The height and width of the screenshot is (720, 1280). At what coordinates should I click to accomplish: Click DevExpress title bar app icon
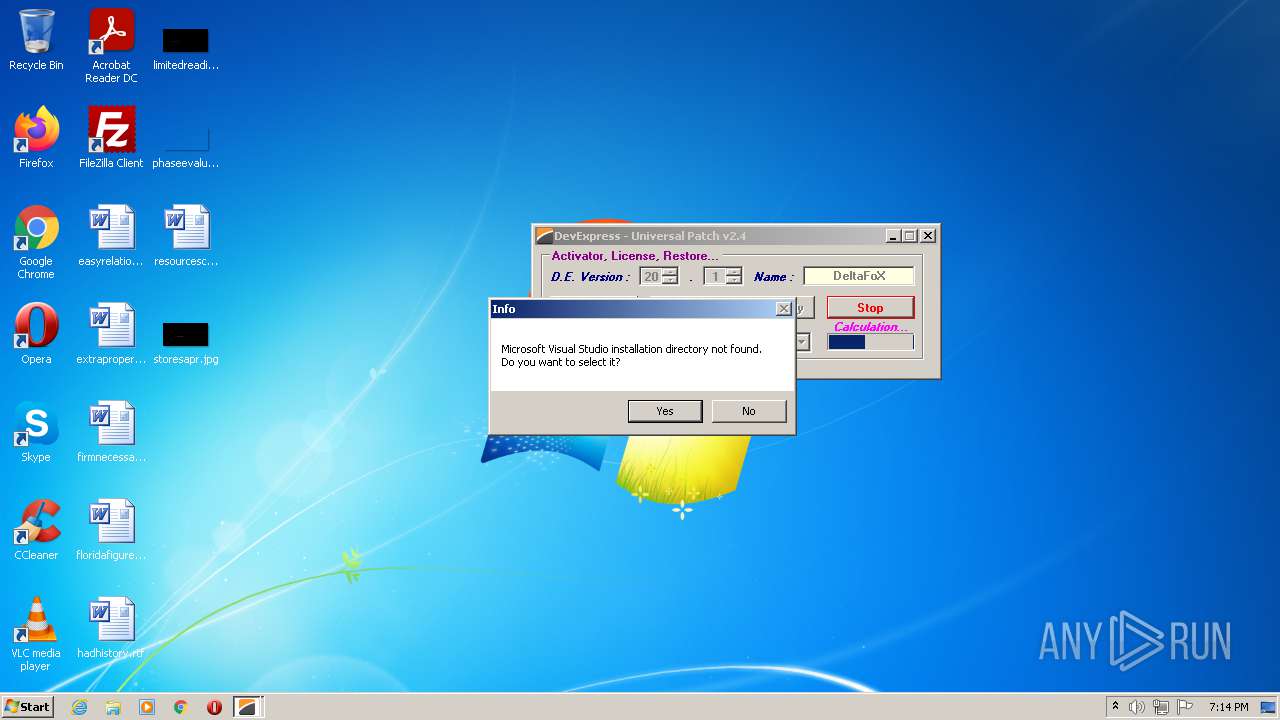click(544, 236)
